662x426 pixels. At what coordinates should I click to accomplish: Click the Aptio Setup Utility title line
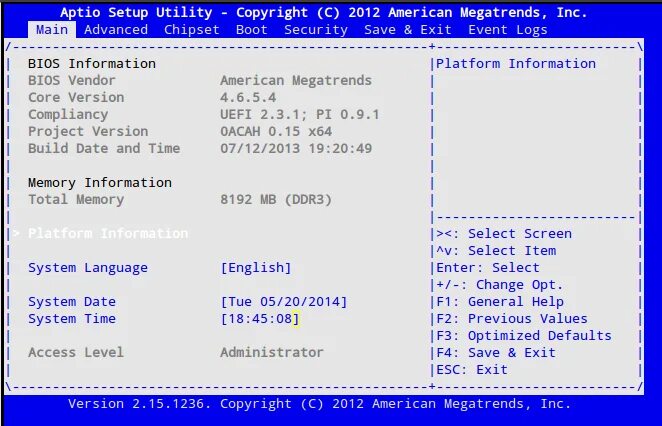point(324,13)
